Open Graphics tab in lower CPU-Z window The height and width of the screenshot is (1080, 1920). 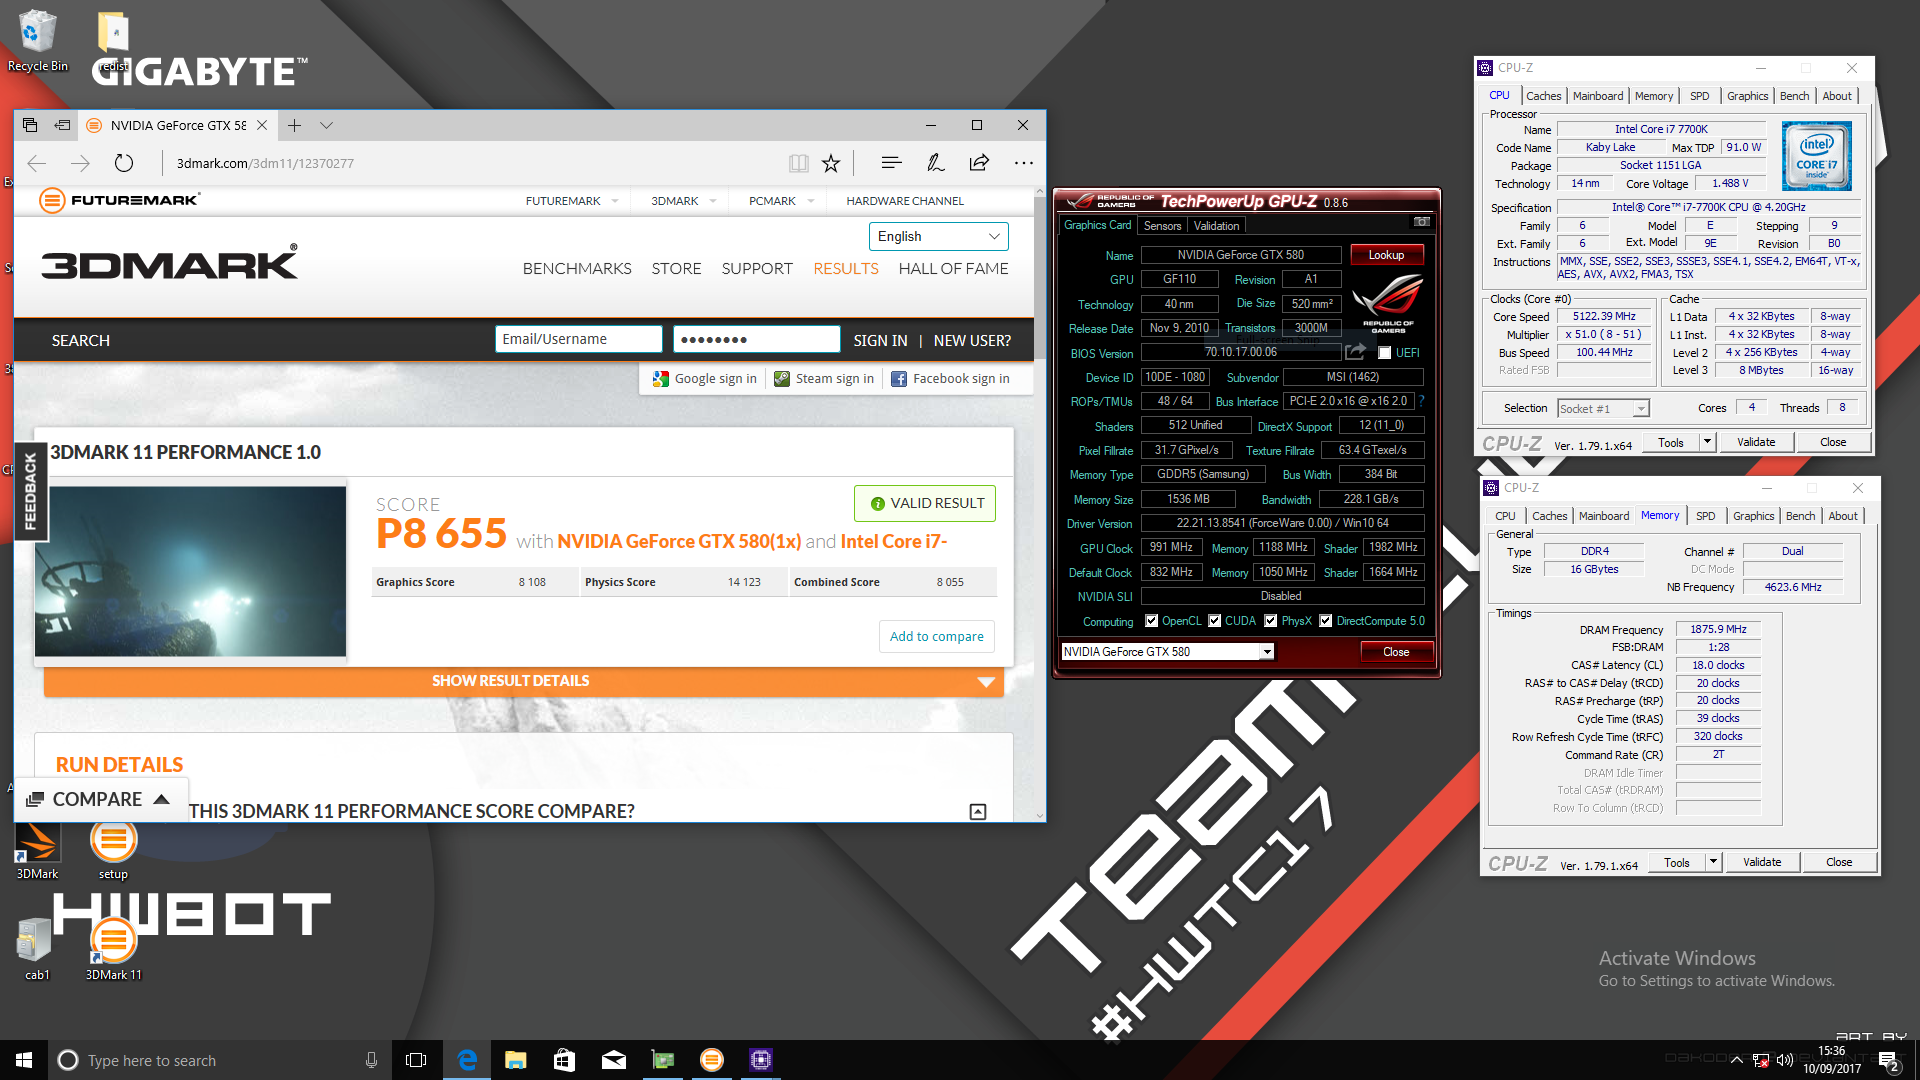(1754, 516)
